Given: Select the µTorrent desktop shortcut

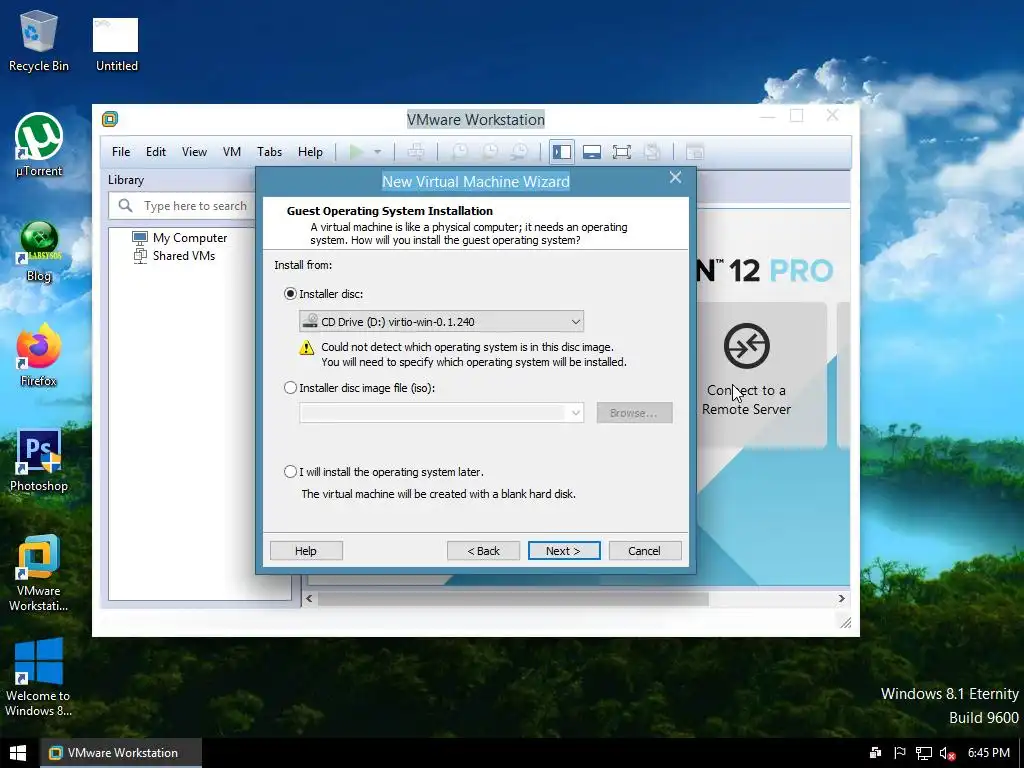Looking at the screenshot, I should [x=39, y=145].
